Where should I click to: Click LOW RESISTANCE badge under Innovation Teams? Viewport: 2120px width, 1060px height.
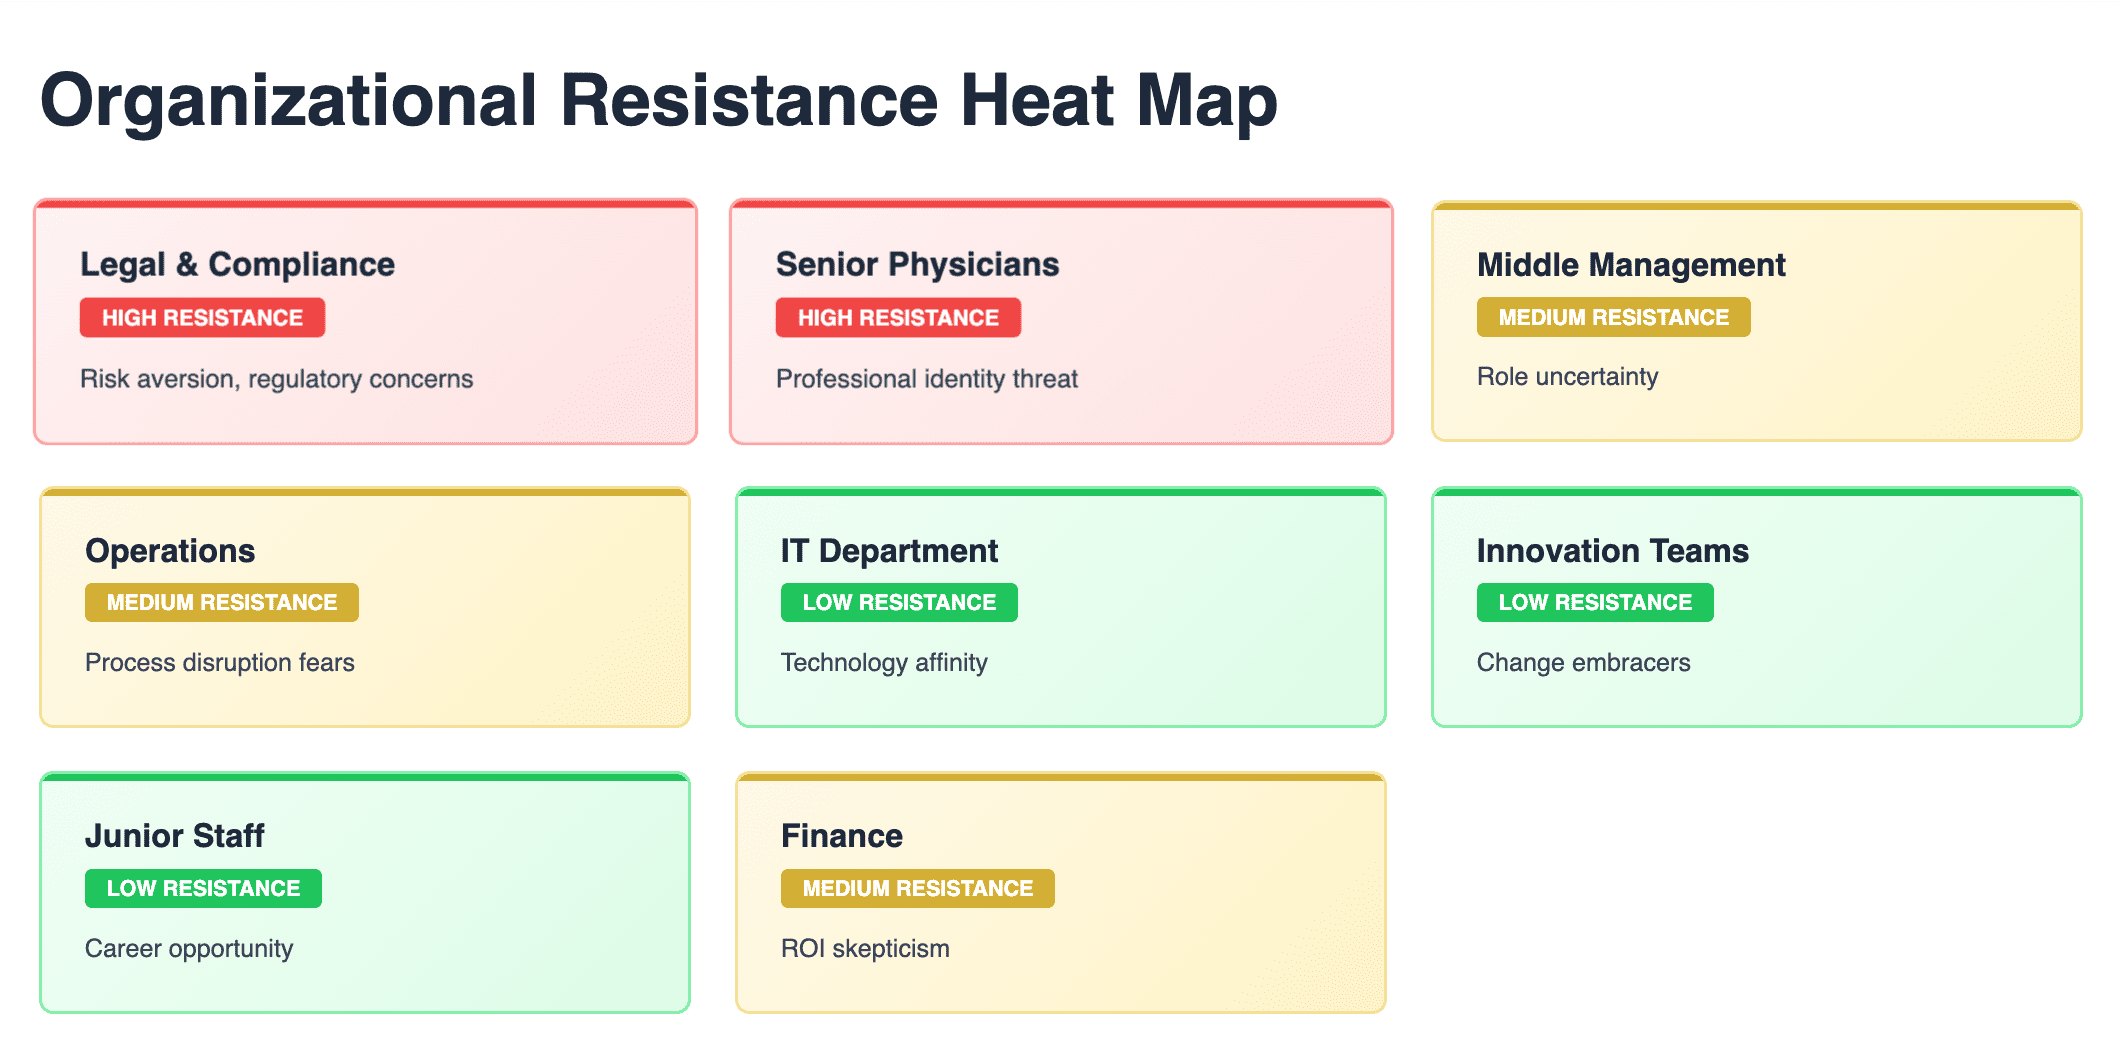pyautogui.click(x=1595, y=602)
